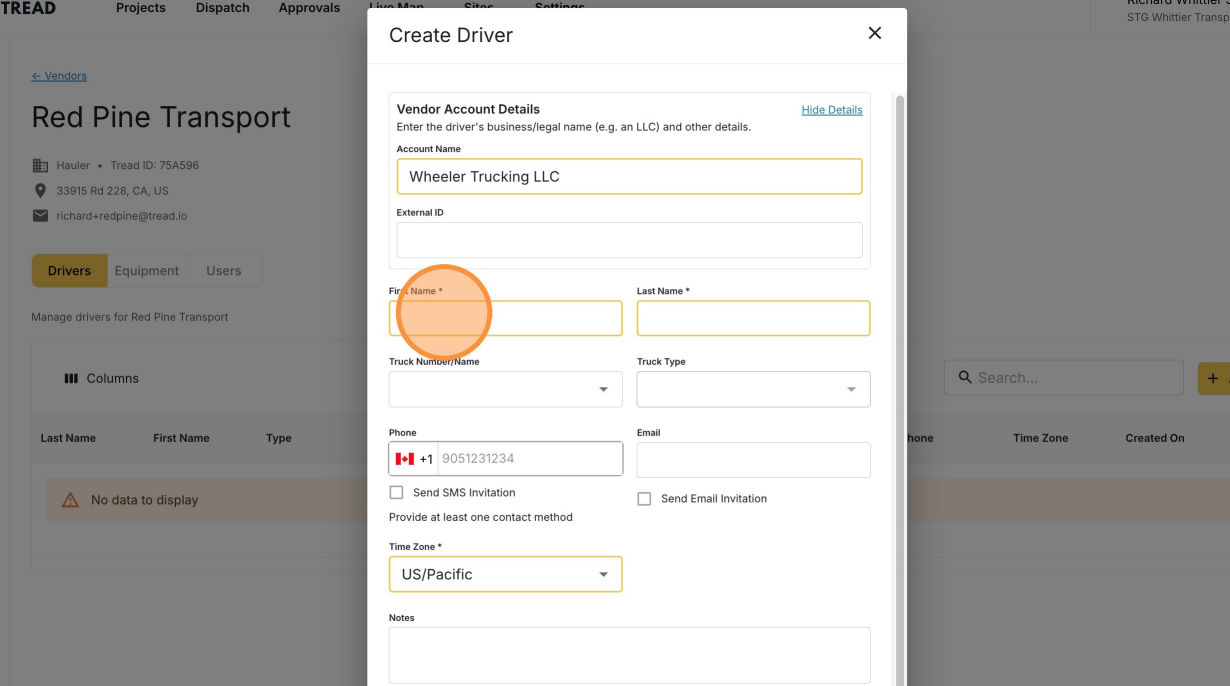Screen dimensions: 1230x686
Task: Enable Send Email Invitation checkbox
Action: [x=644, y=499]
